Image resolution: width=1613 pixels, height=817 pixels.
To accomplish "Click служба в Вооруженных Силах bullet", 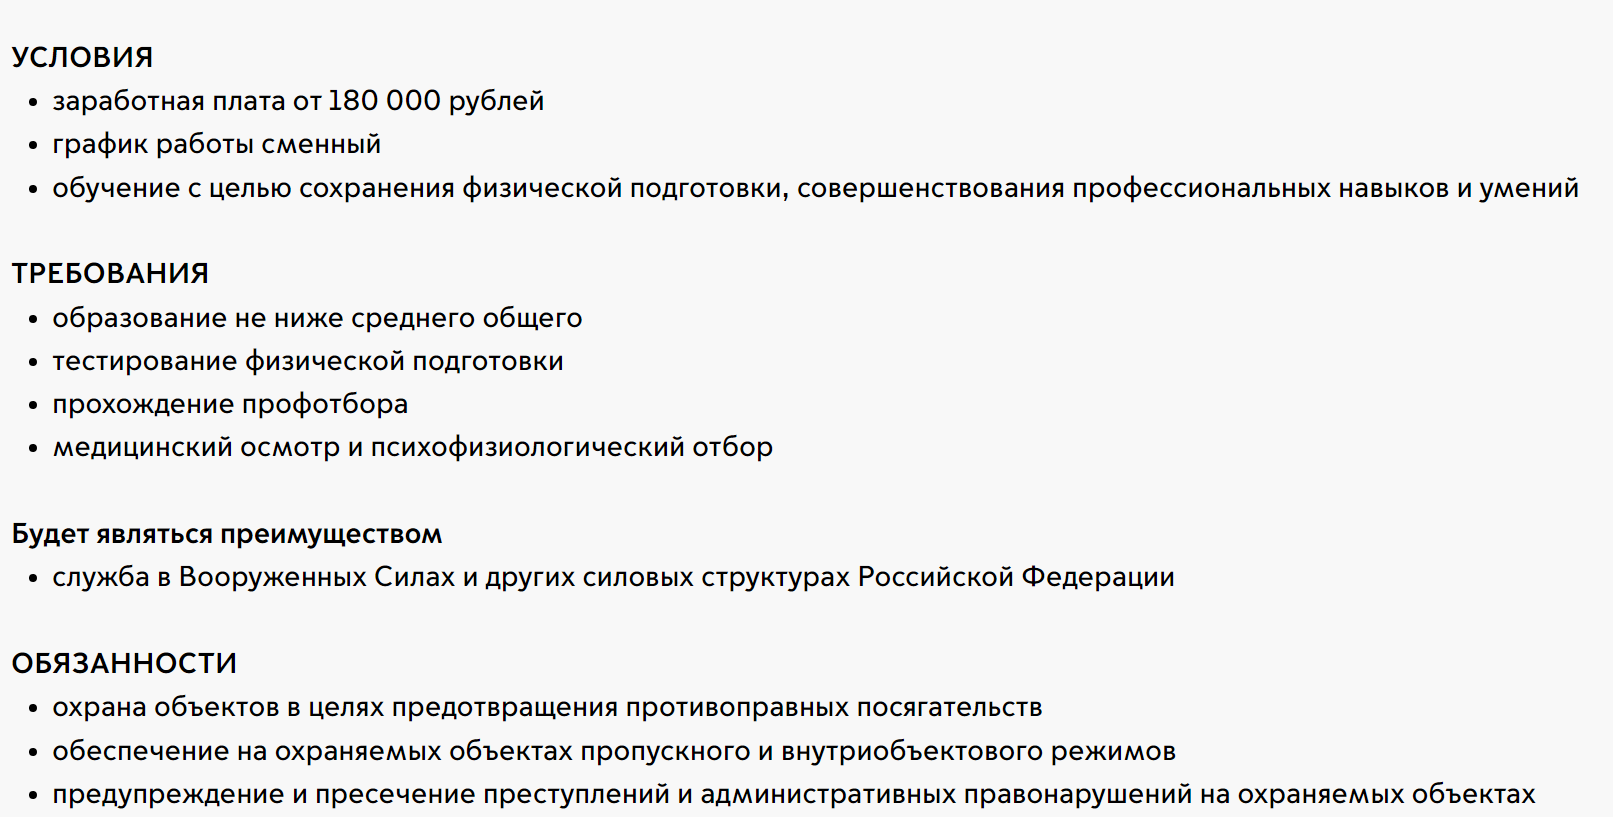I will tap(613, 577).
